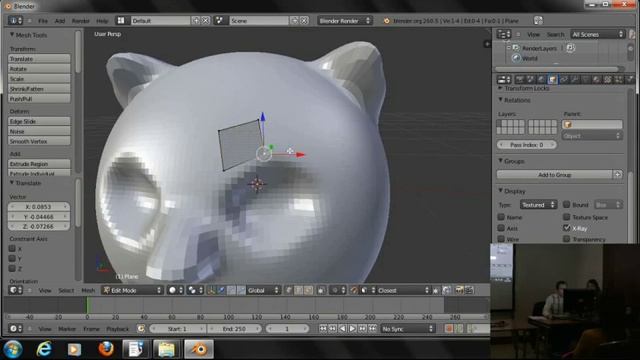Open the Textured display type dropdown
The width and height of the screenshot is (640, 360).
coord(538,204)
